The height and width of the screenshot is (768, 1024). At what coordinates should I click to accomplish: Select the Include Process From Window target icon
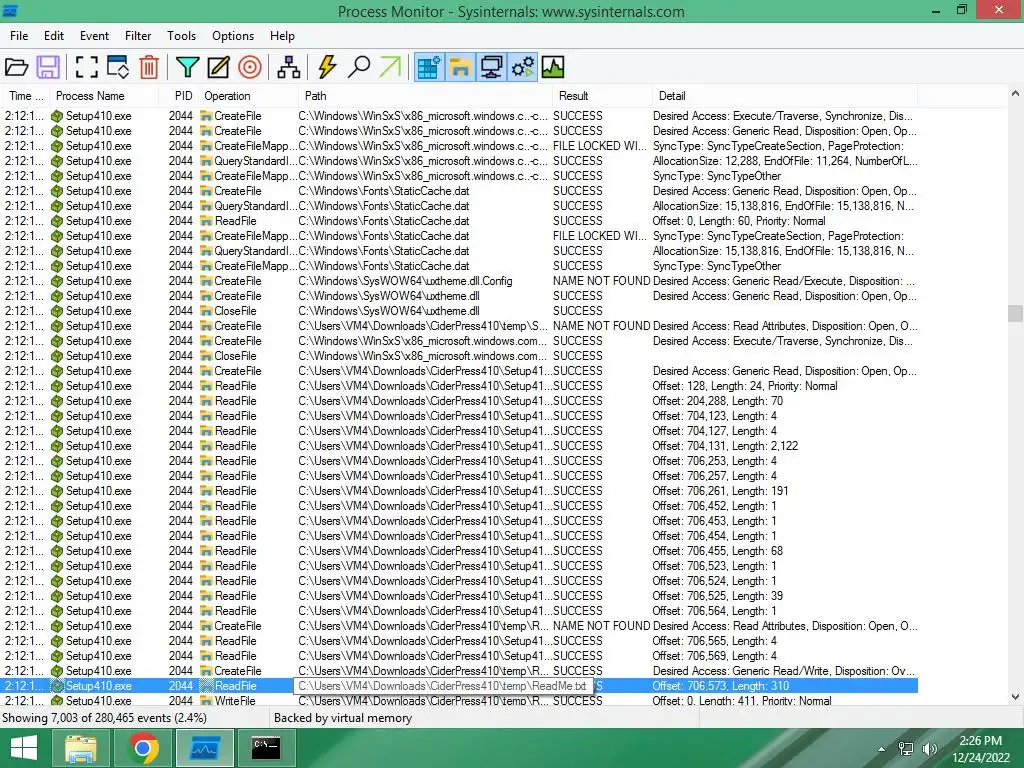249,67
